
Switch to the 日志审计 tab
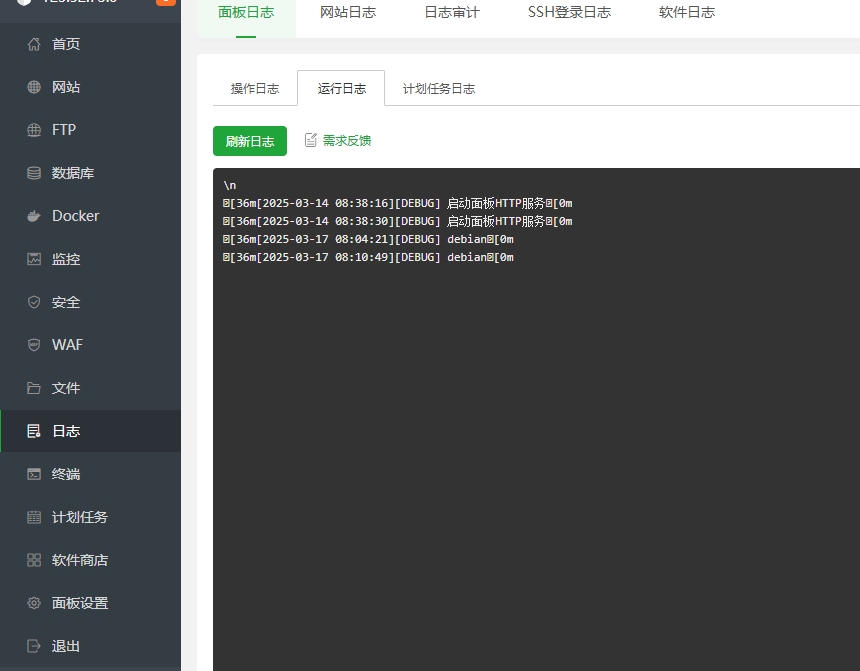click(x=452, y=13)
